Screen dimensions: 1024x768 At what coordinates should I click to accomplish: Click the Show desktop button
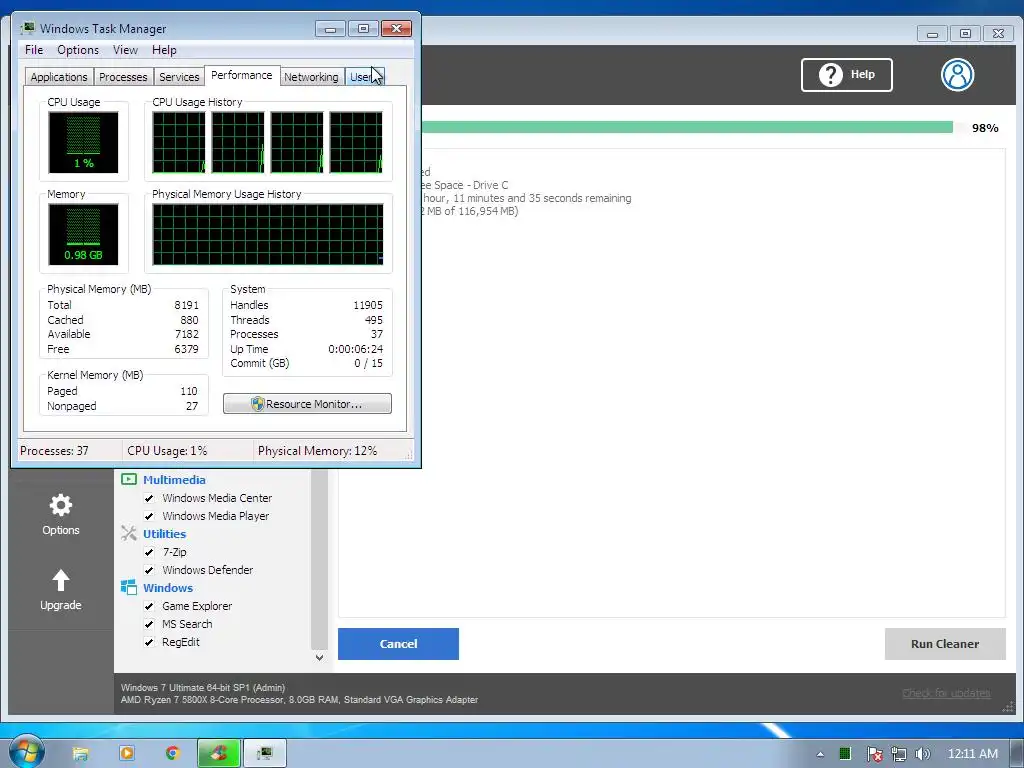[1017, 754]
